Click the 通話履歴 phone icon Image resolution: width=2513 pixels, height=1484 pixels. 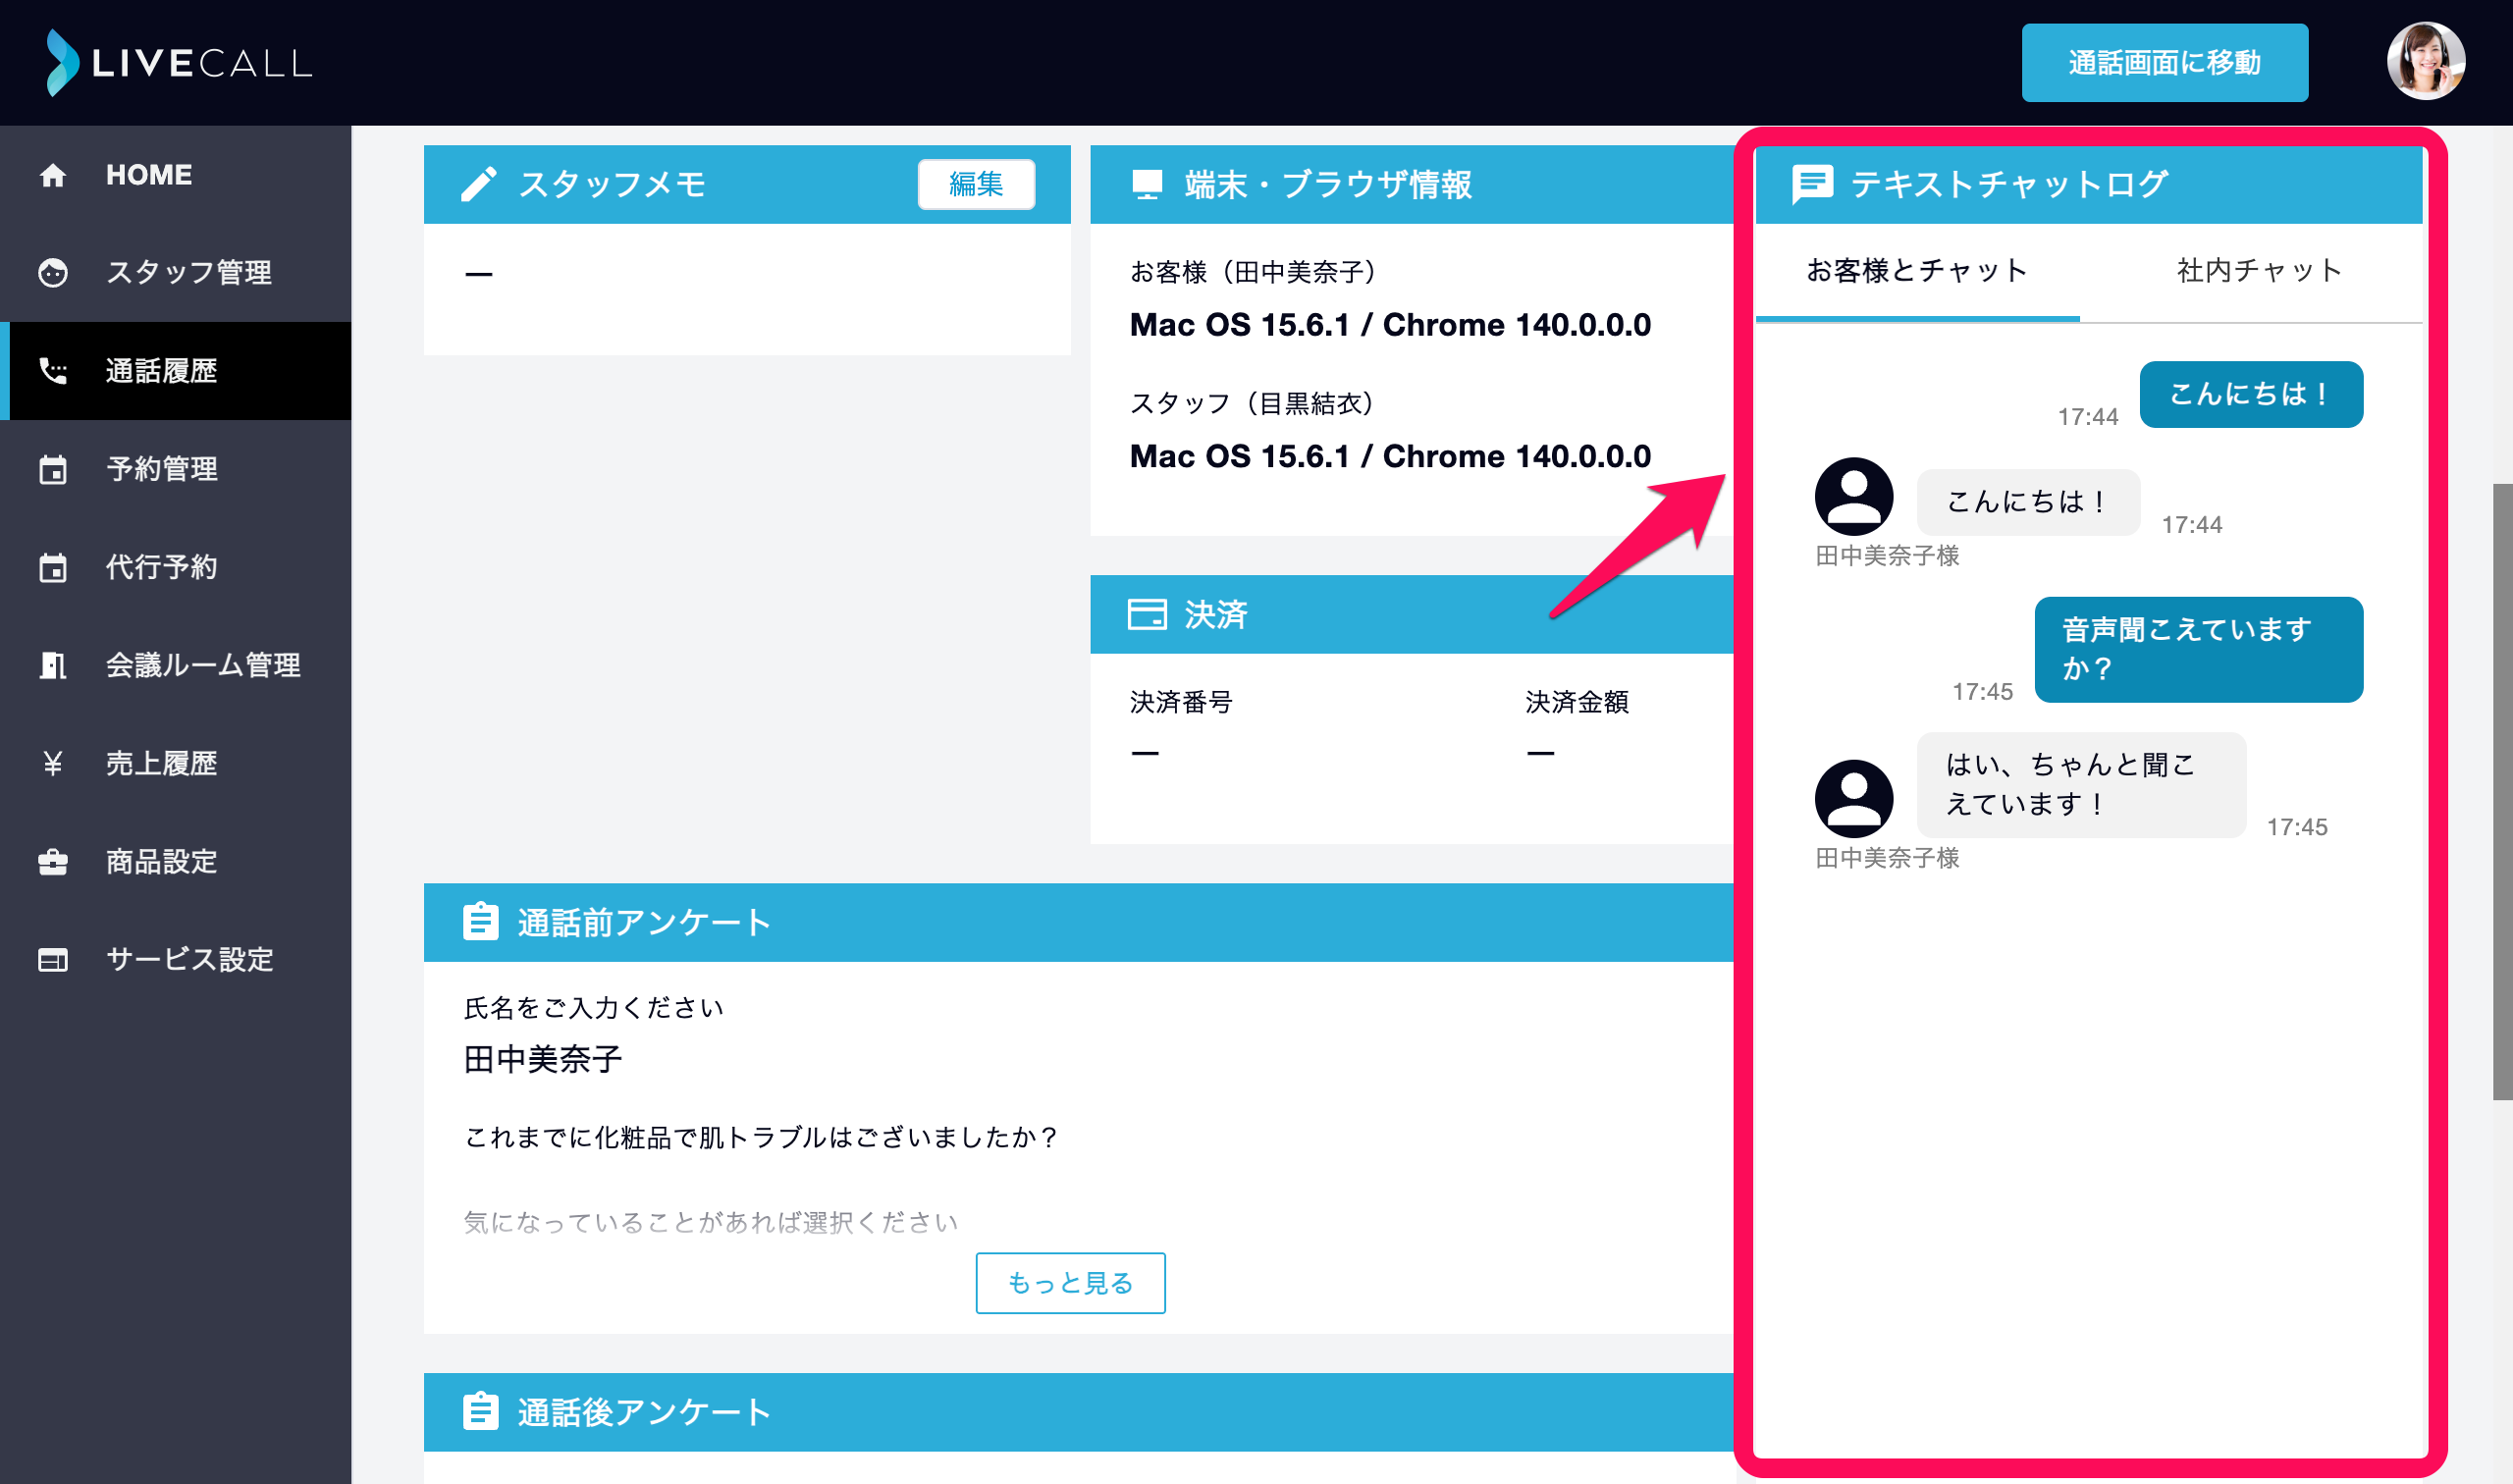53,371
